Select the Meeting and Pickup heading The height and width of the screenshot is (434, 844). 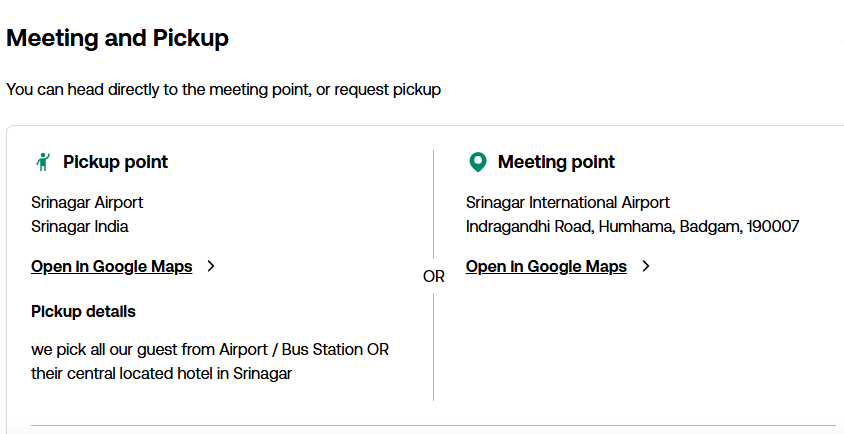click(117, 38)
